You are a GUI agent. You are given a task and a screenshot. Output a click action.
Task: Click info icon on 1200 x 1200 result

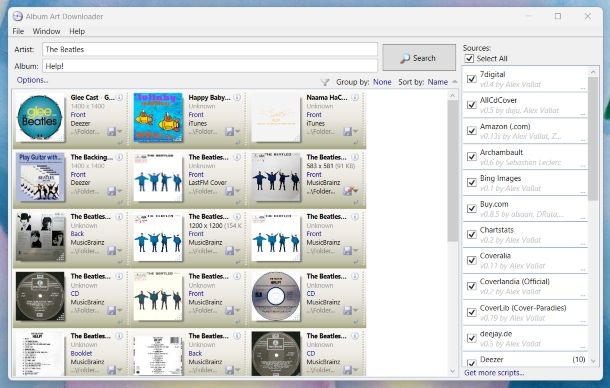tap(238, 217)
